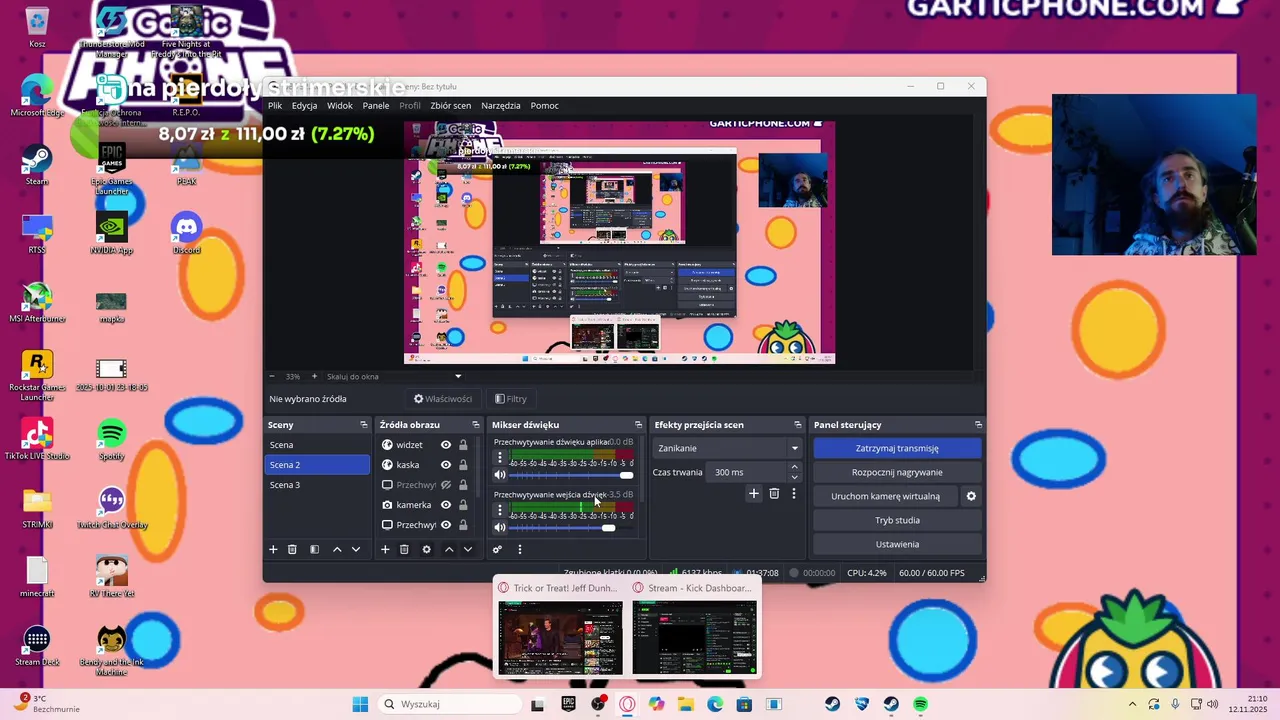The image size is (1280, 720).
Task: Open Widok menu
Action: point(340,105)
